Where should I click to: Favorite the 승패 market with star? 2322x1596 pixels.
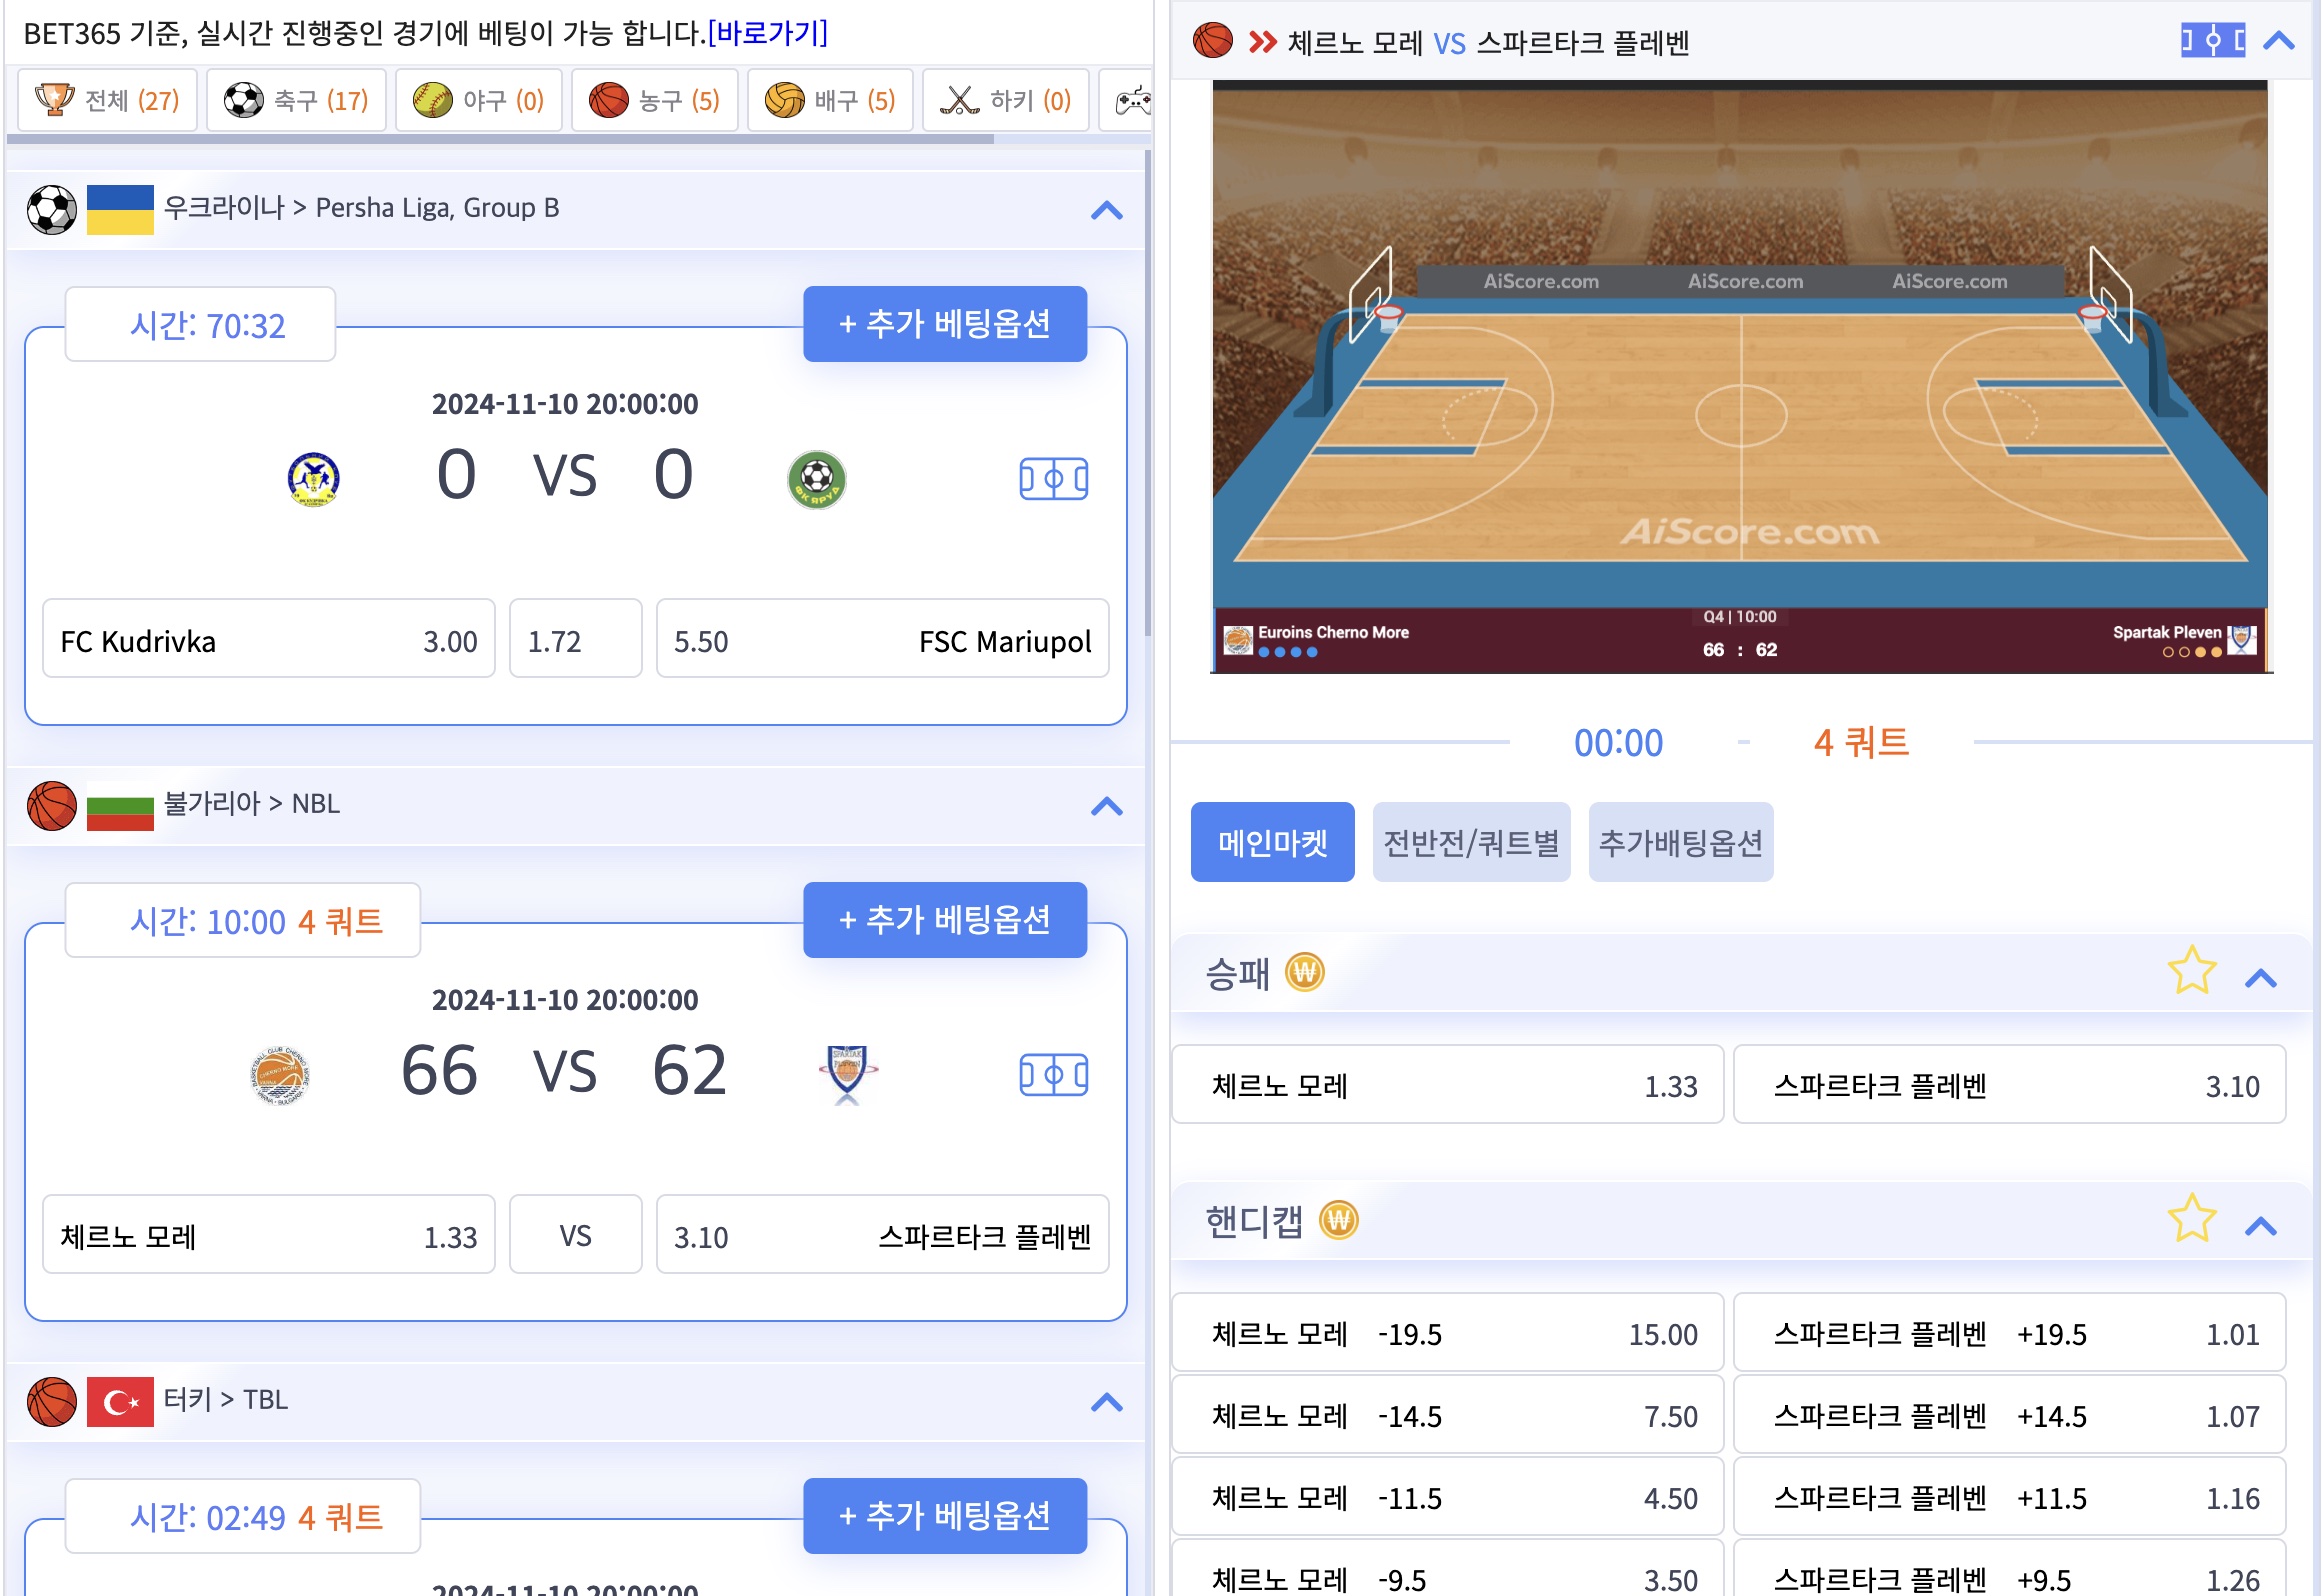click(x=2191, y=971)
